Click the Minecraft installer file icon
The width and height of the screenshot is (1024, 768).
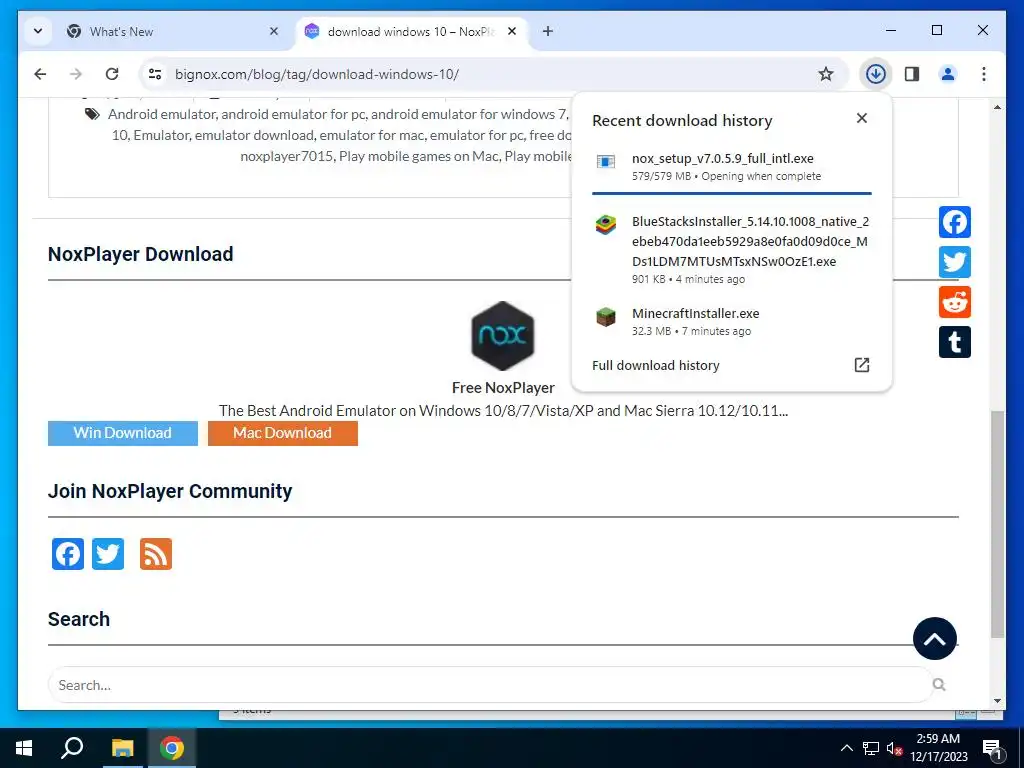605,317
